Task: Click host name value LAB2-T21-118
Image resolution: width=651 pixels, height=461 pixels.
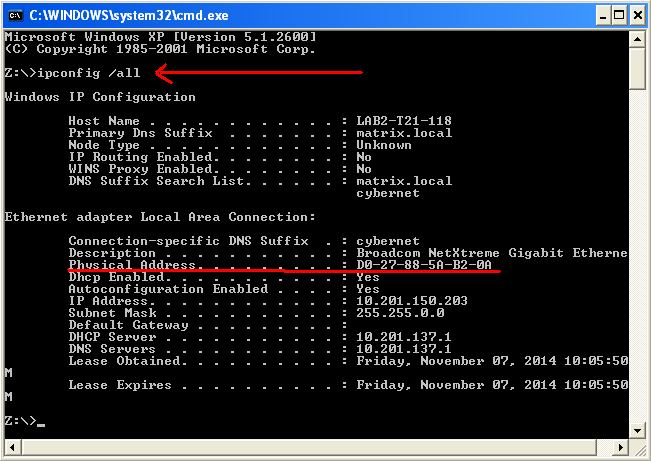Action: (404, 121)
